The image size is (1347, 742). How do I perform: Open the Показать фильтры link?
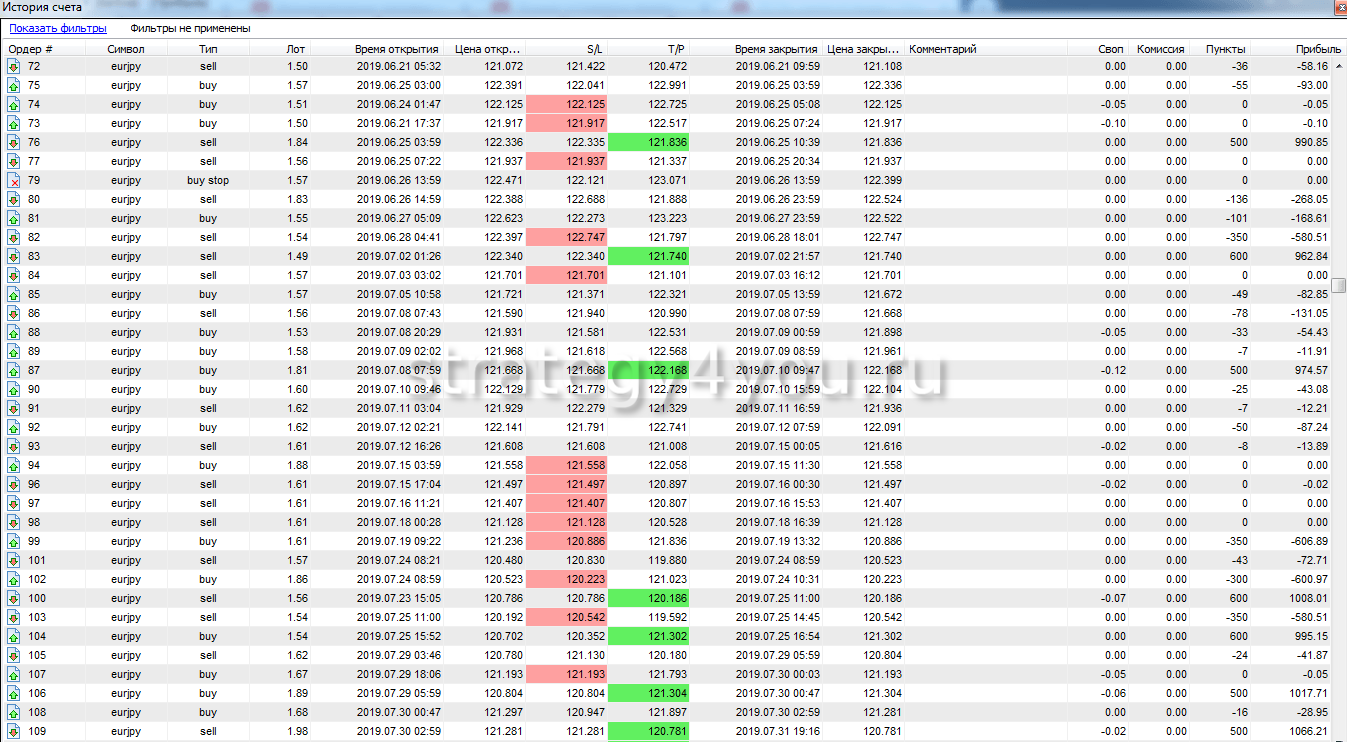point(58,29)
